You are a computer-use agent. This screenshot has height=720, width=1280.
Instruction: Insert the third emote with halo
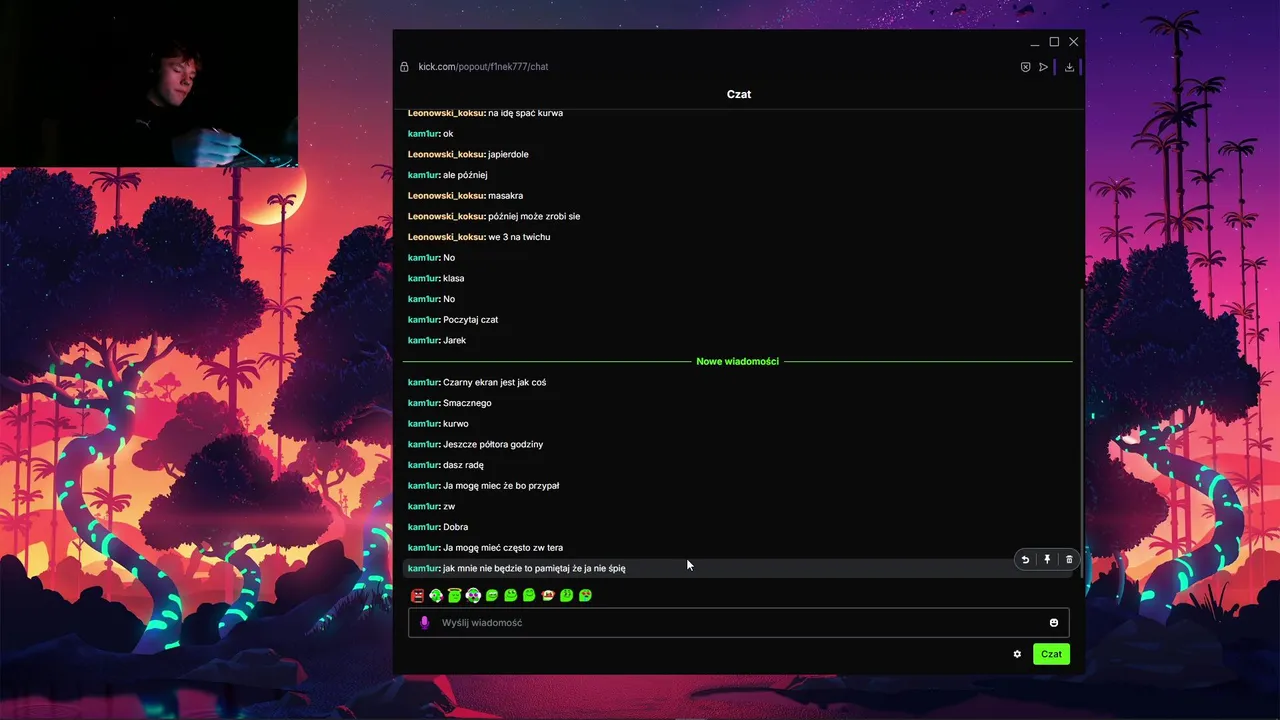click(454, 595)
